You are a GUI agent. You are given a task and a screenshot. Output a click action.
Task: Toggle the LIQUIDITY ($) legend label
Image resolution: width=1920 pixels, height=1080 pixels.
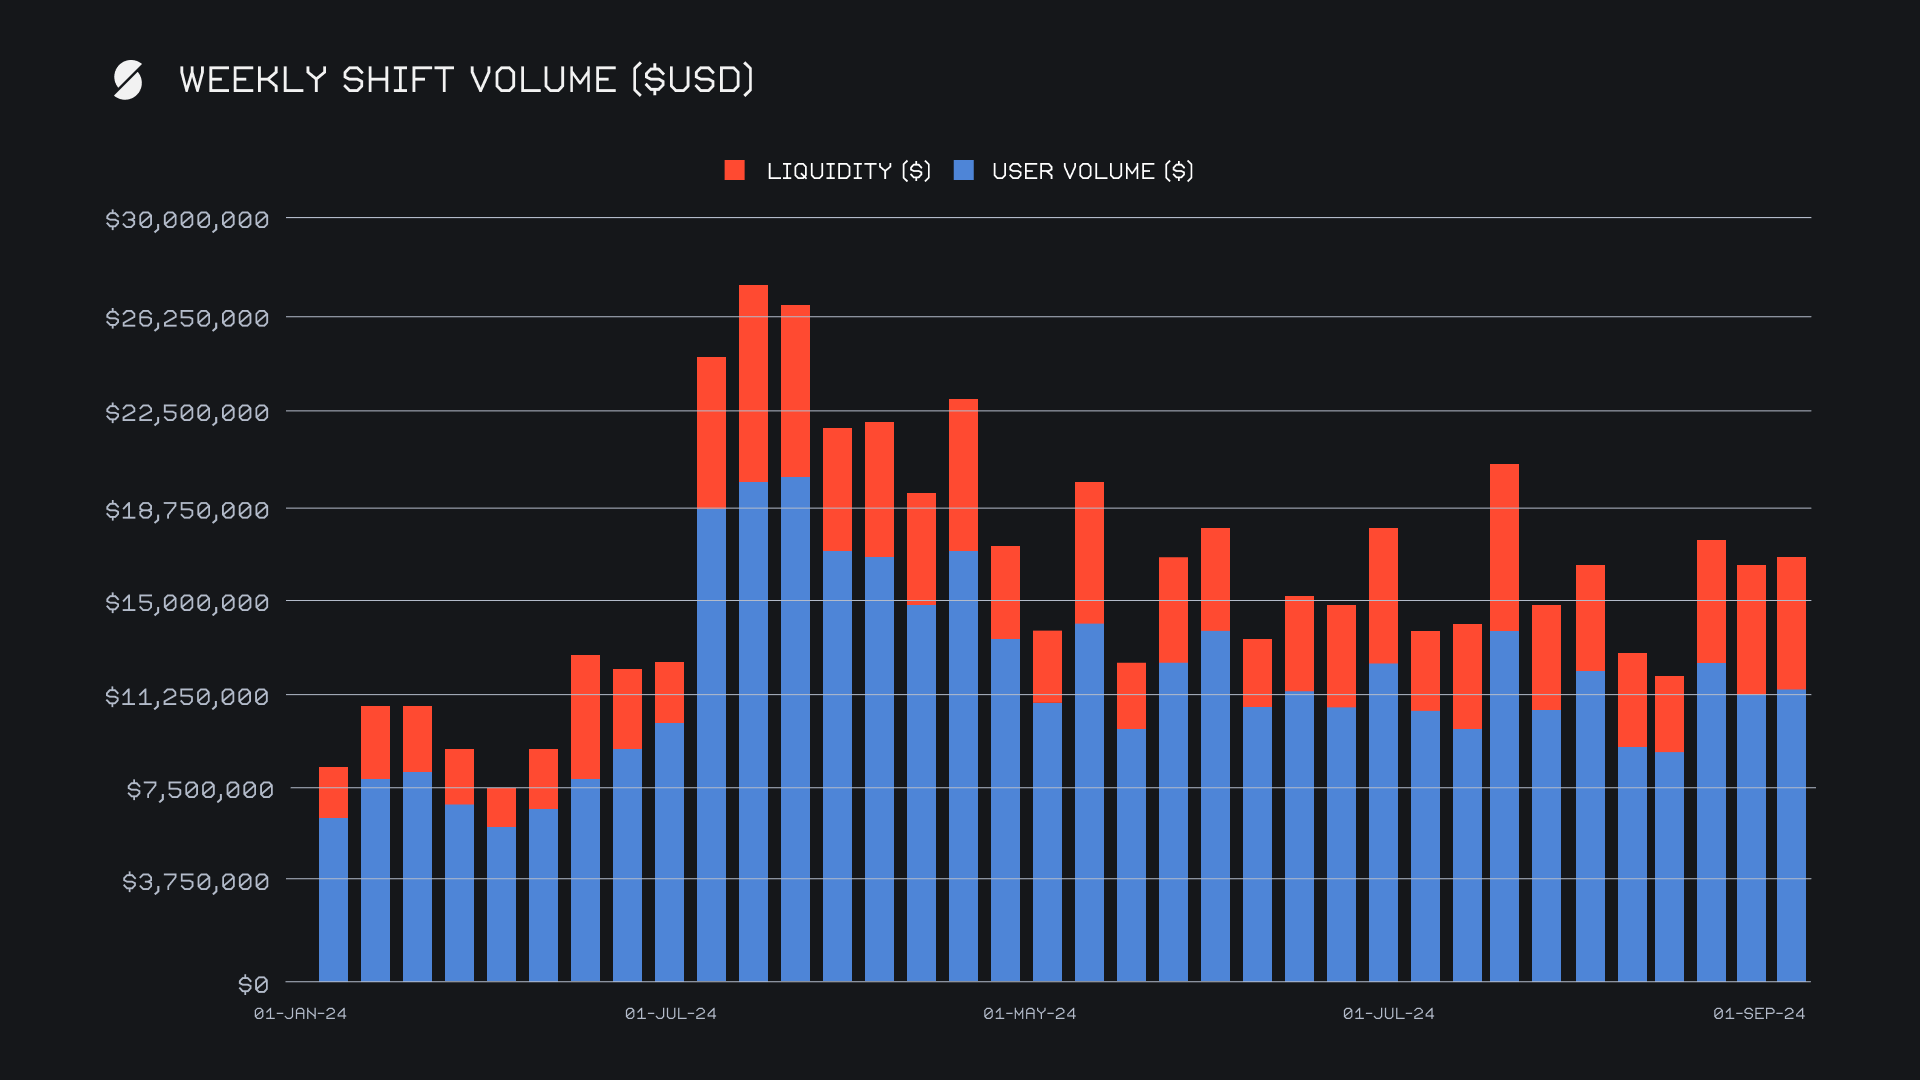[848, 171]
